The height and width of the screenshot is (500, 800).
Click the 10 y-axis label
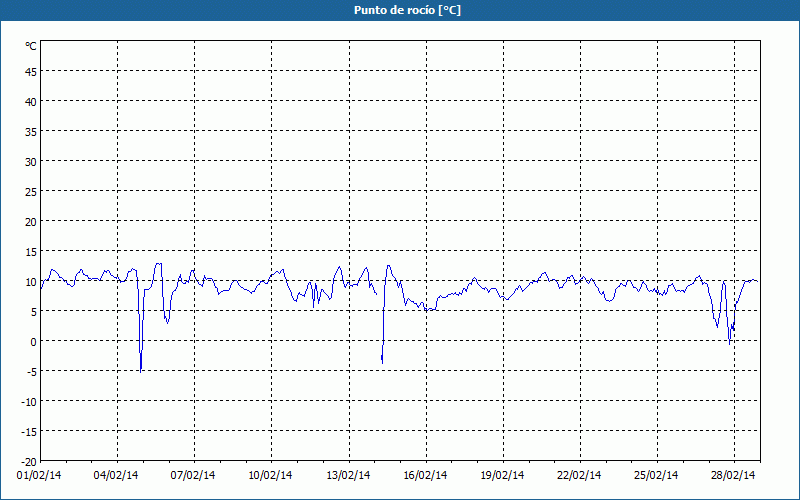click(31, 282)
